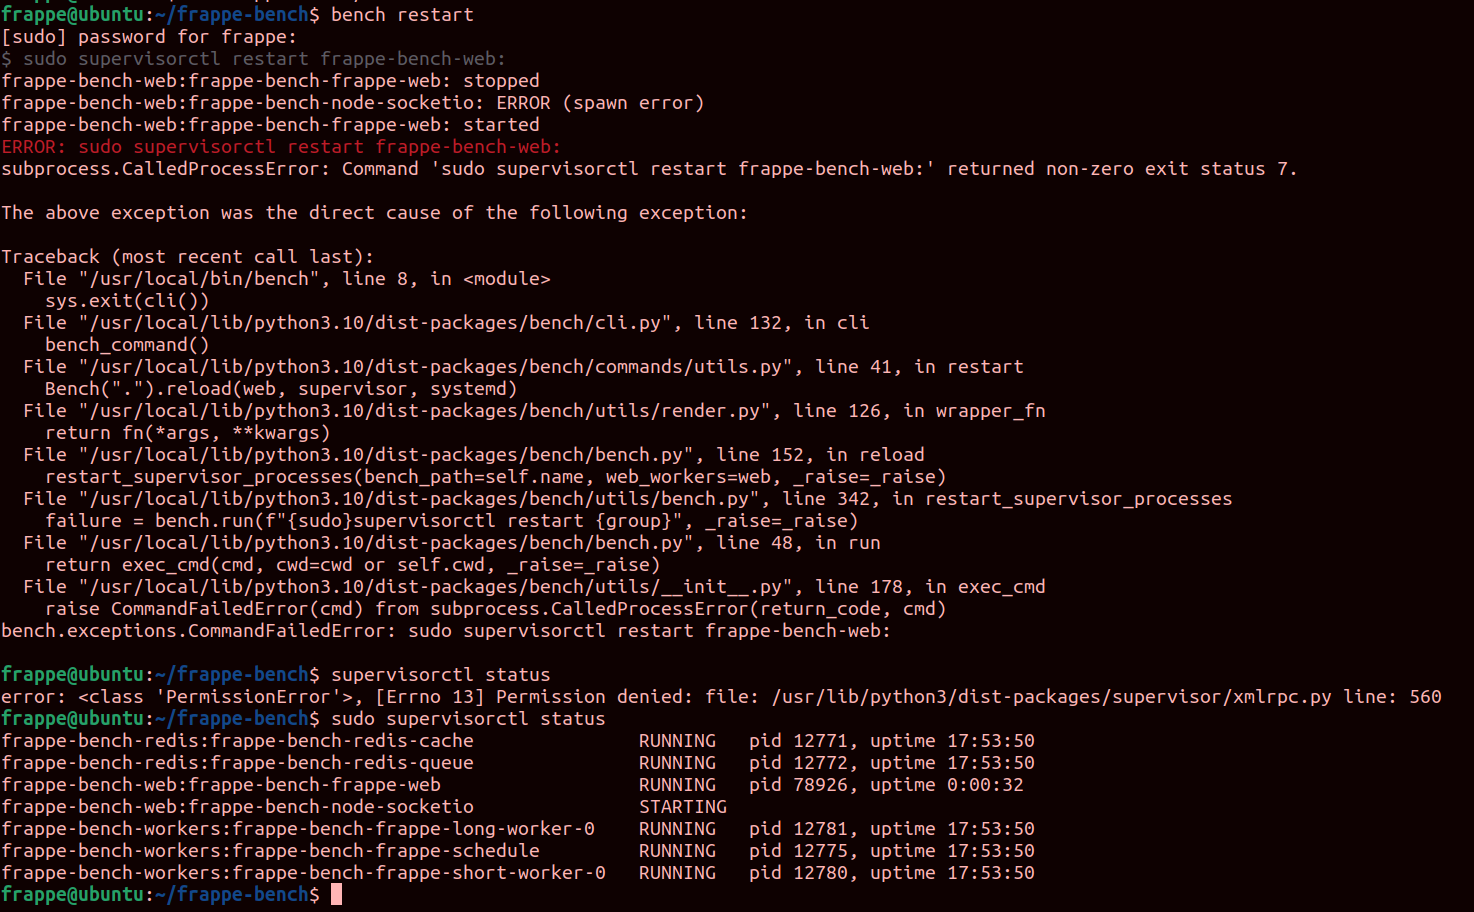Click the frappe-long-worker-0 process name

298,829
